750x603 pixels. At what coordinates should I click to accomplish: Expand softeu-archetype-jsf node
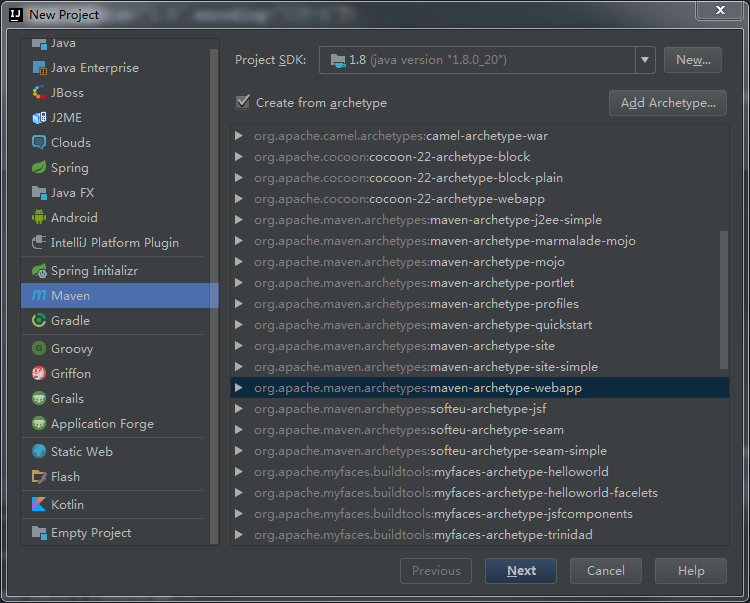pyautogui.click(x=239, y=408)
